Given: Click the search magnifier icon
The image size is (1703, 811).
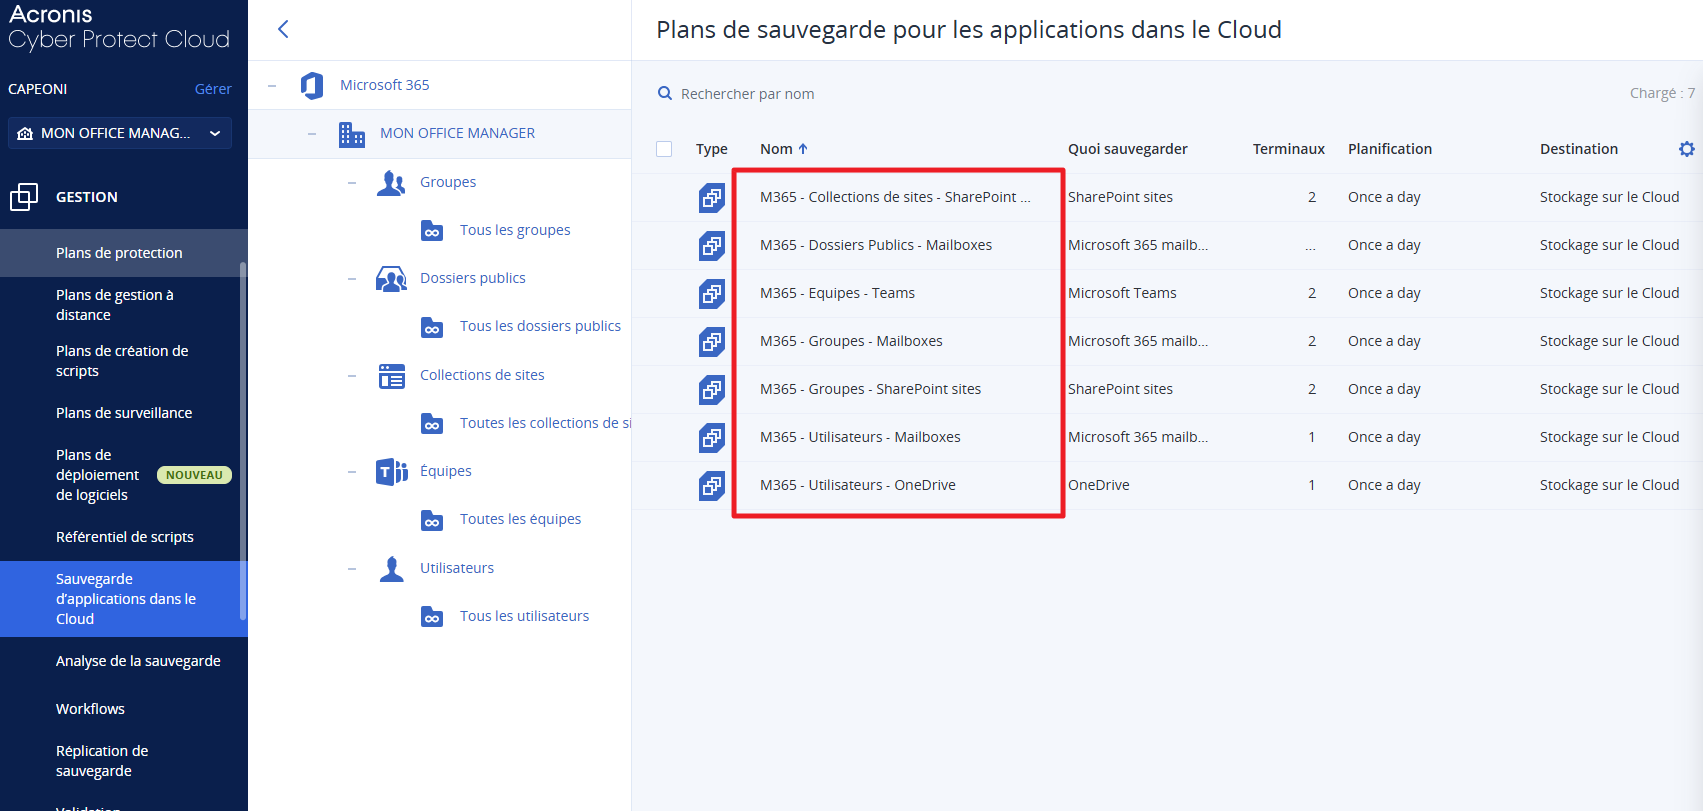Looking at the screenshot, I should pyautogui.click(x=665, y=94).
